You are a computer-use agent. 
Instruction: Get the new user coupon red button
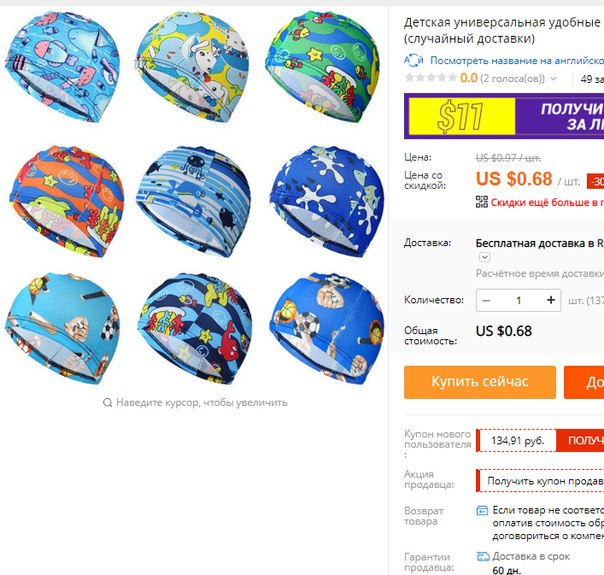click(580, 440)
